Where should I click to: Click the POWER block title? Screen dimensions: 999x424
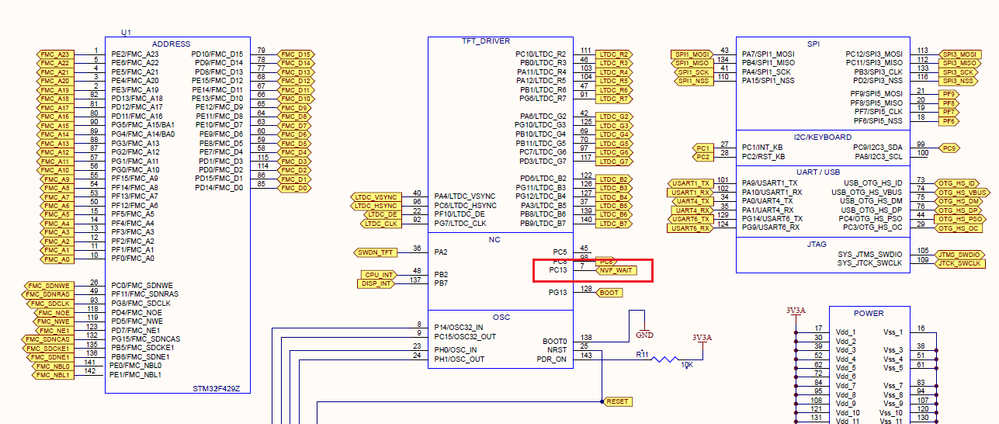point(868,313)
